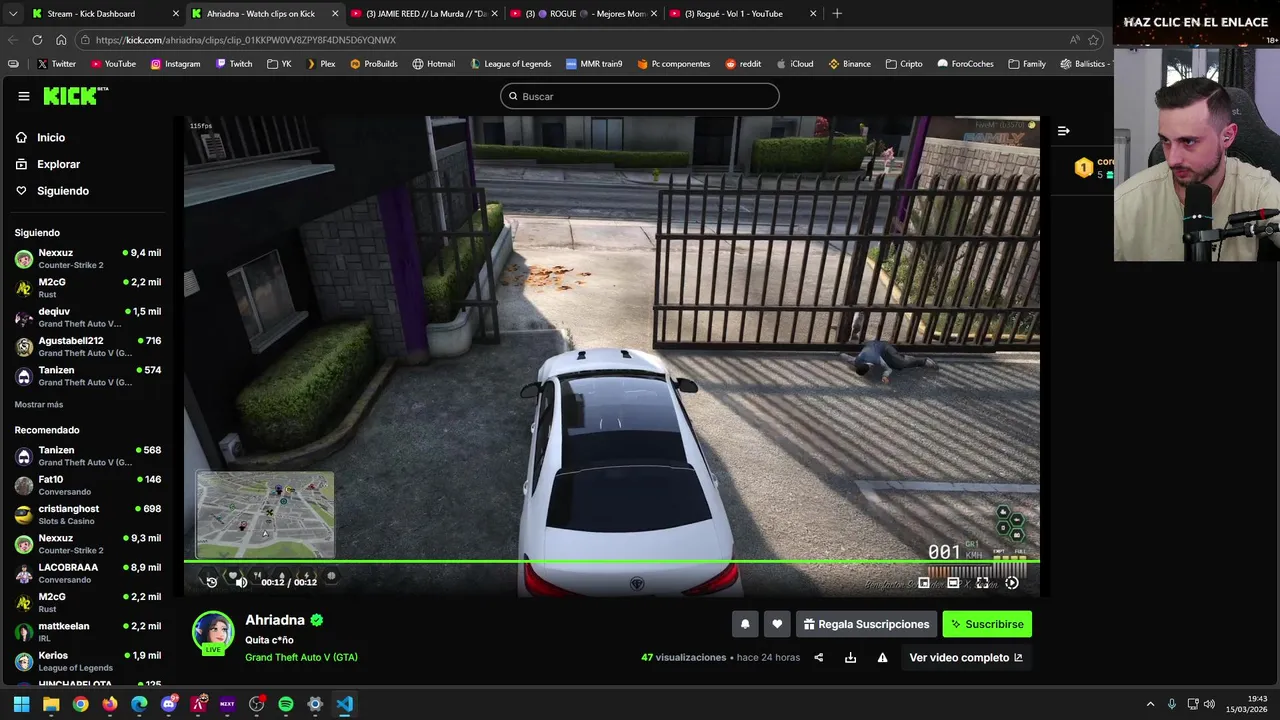Viewport: 1280px width, 720px height.
Task: Switch to ROGUE Mejores Mom tab
Action: [x=583, y=13]
